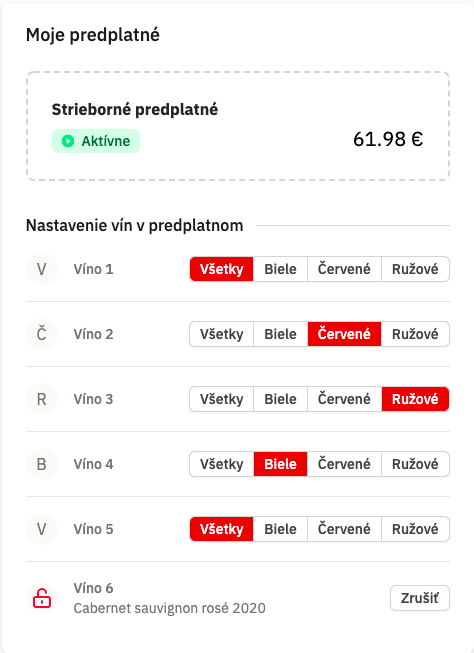Set Víno 4 to Všetky
The width and height of the screenshot is (474, 653).
pyautogui.click(x=222, y=464)
